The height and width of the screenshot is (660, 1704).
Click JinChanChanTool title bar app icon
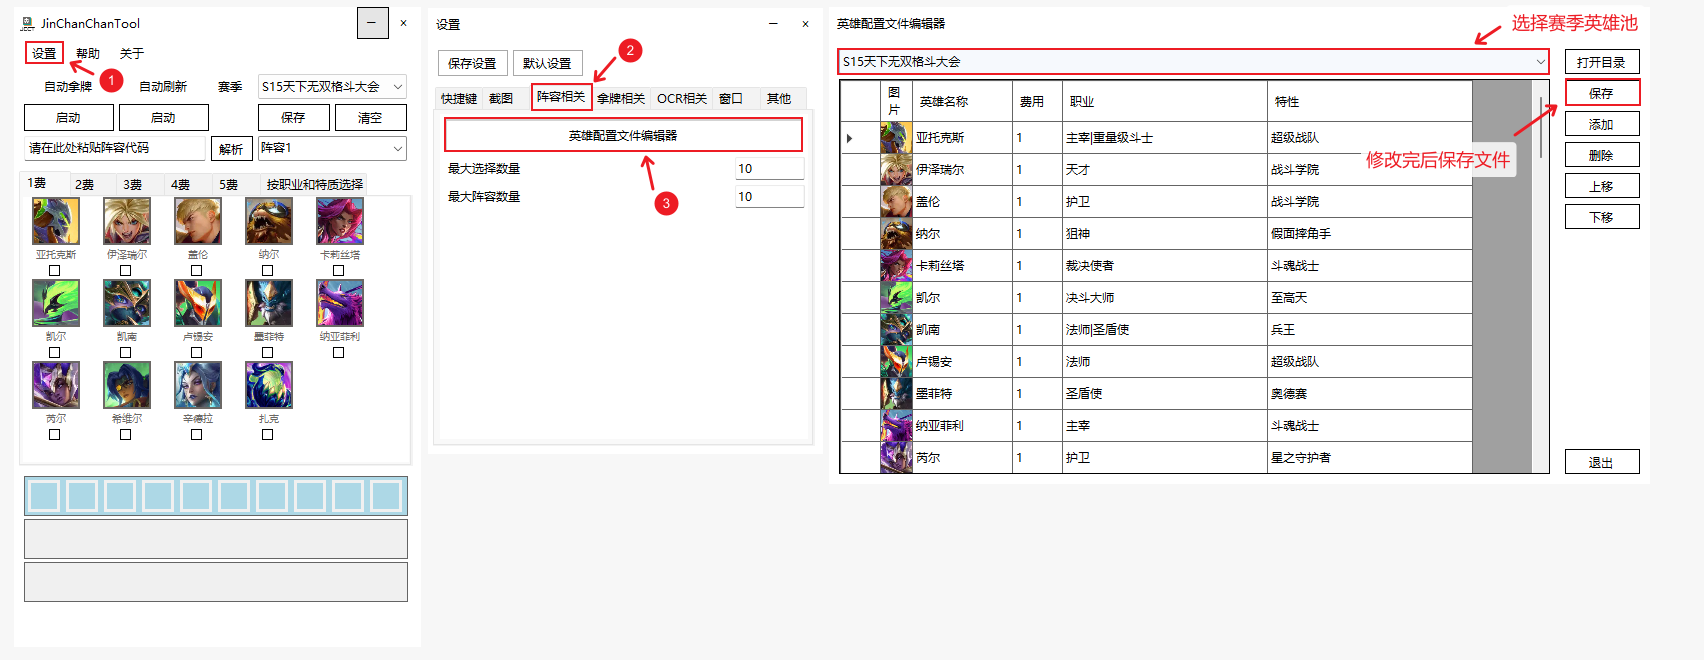(x=28, y=23)
